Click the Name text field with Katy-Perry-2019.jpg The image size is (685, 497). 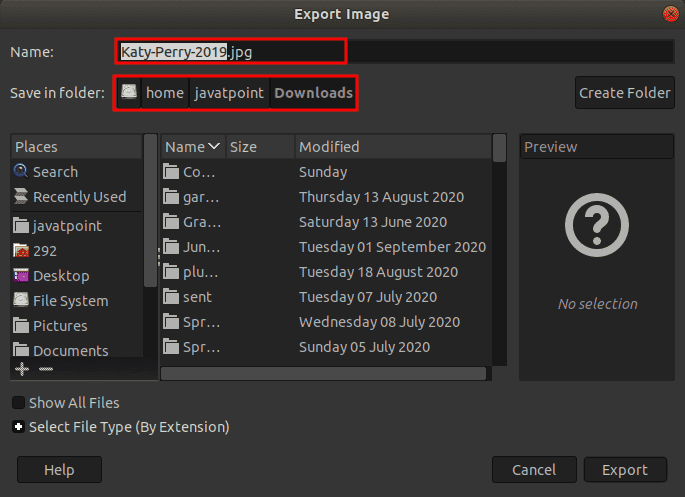click(x=394, y=52)
